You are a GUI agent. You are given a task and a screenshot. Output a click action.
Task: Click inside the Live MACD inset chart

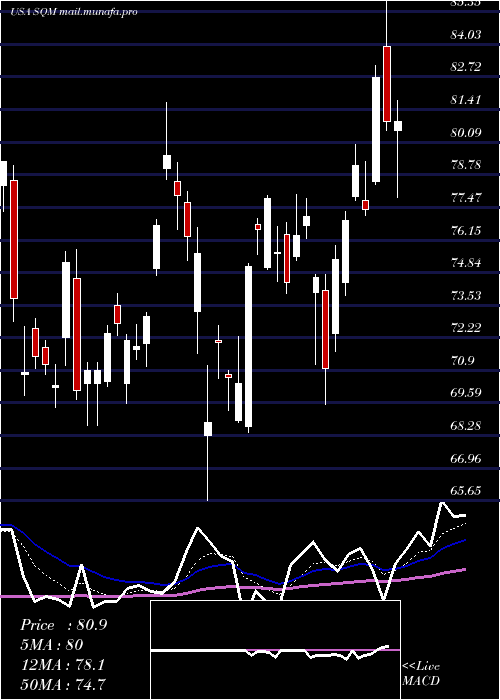coord(275,650)
